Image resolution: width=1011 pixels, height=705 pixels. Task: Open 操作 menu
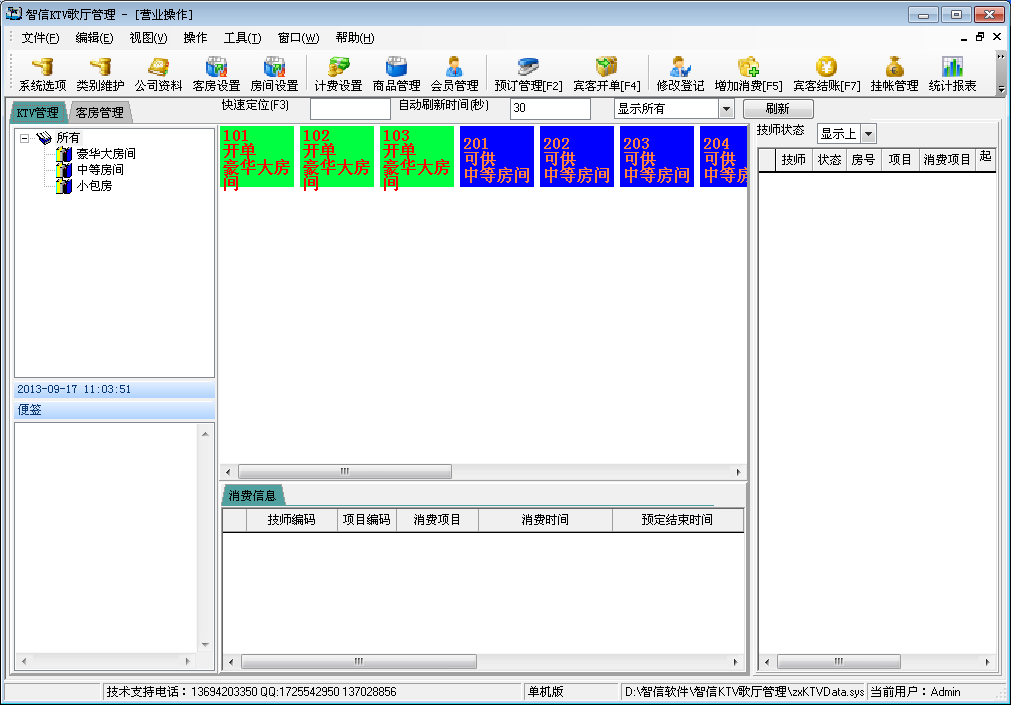click(x=195, y=38)
